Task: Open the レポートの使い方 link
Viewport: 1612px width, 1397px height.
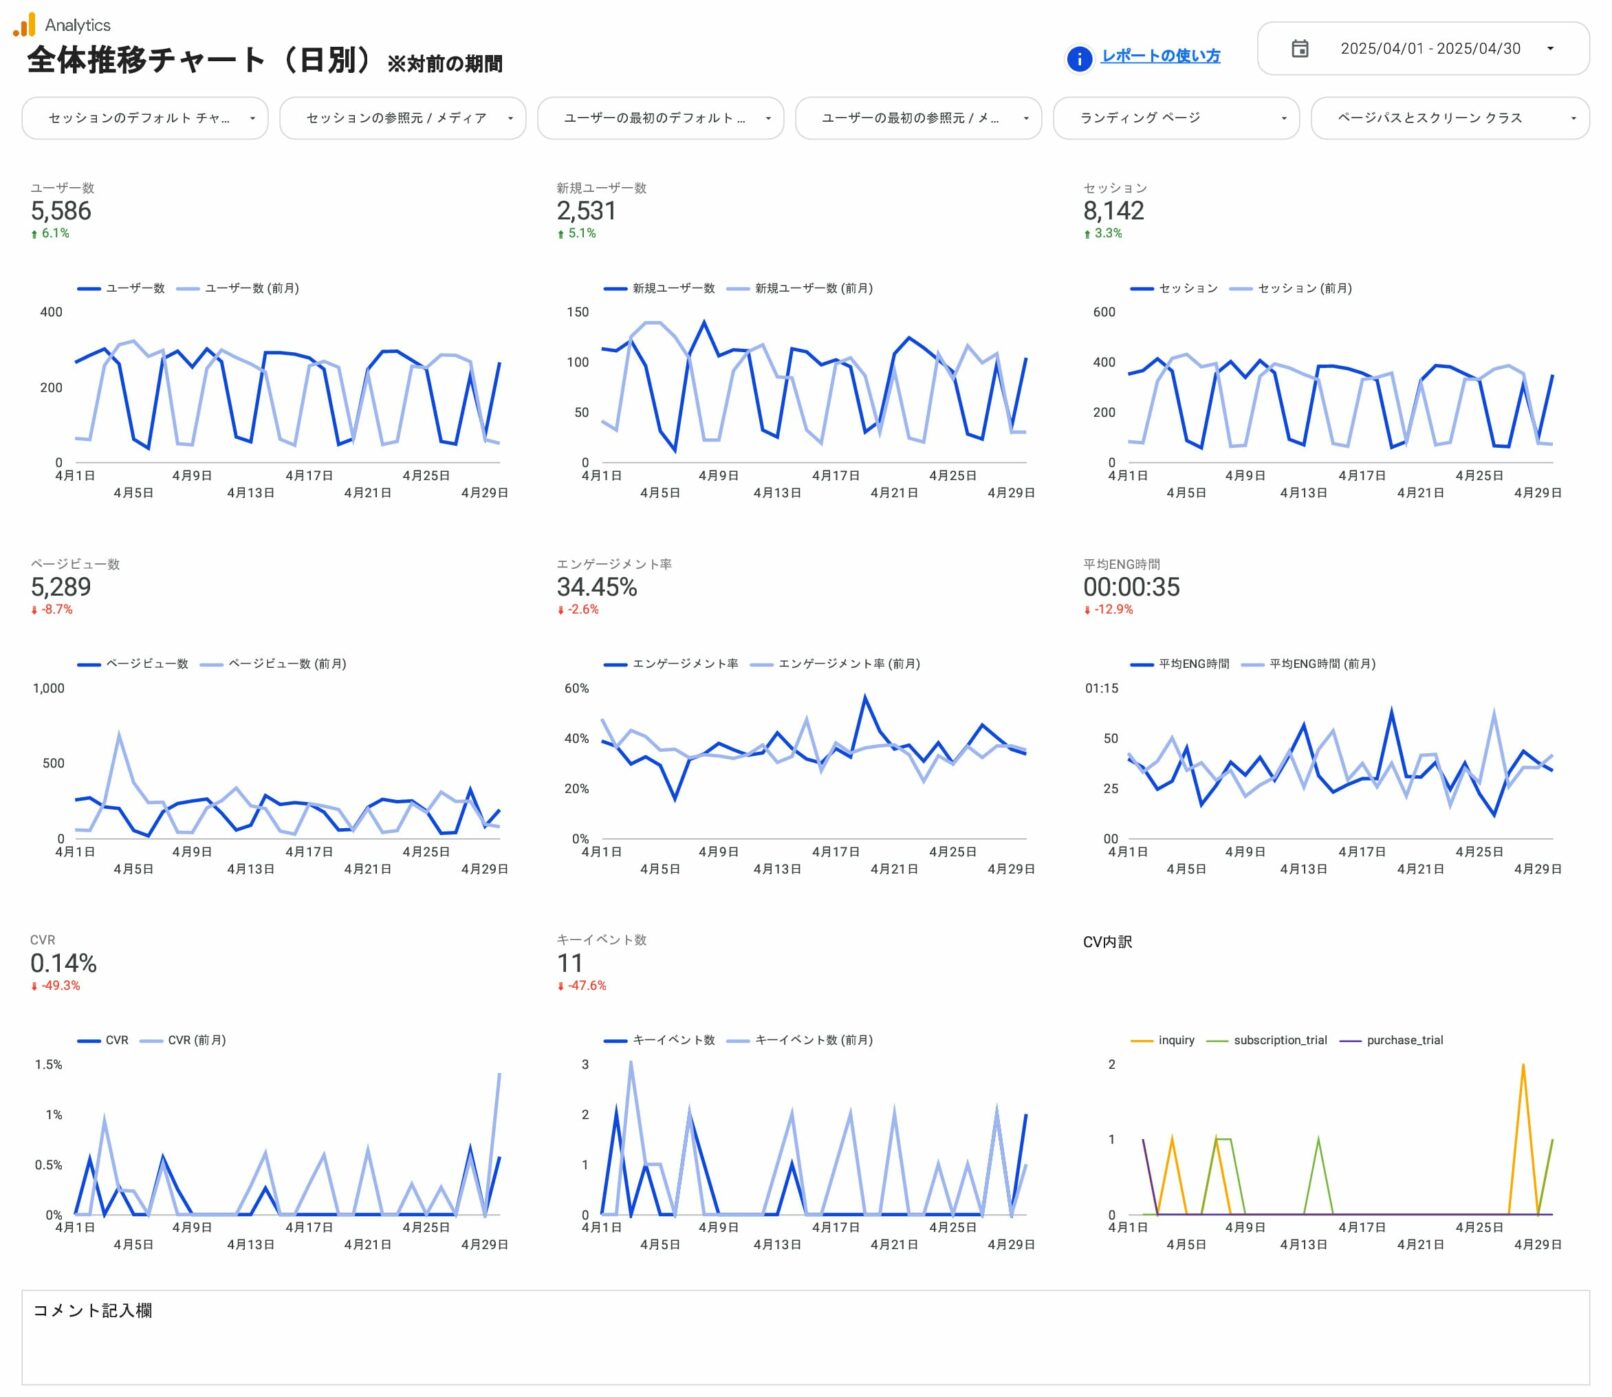Action: 1160,56
